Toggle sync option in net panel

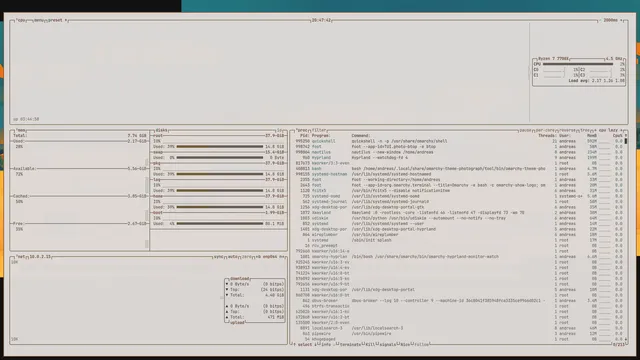219,257
